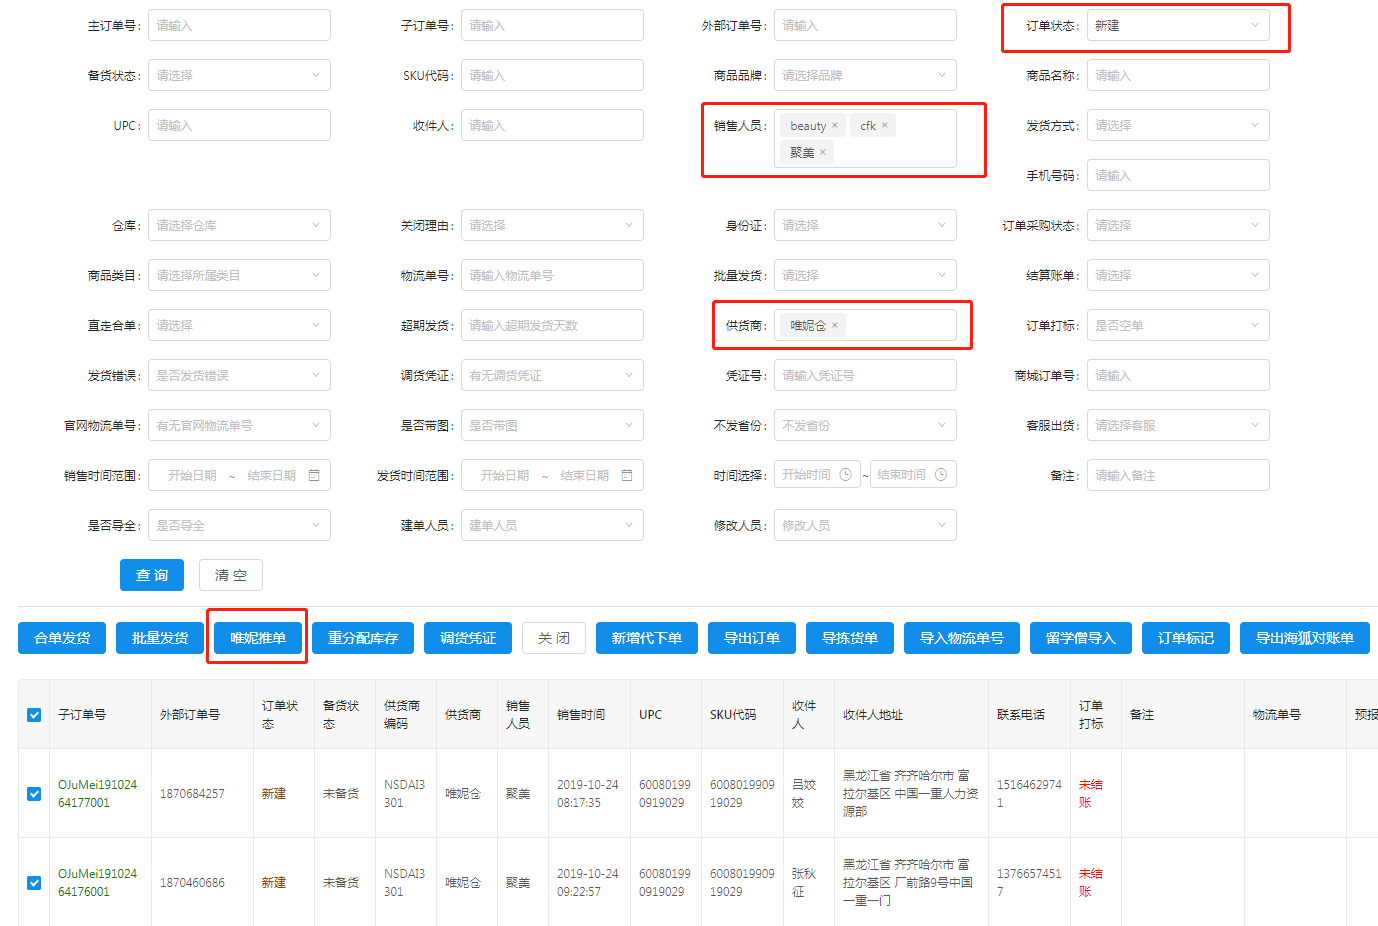Click the 唯妮推单 button

[x=258, y=638]
